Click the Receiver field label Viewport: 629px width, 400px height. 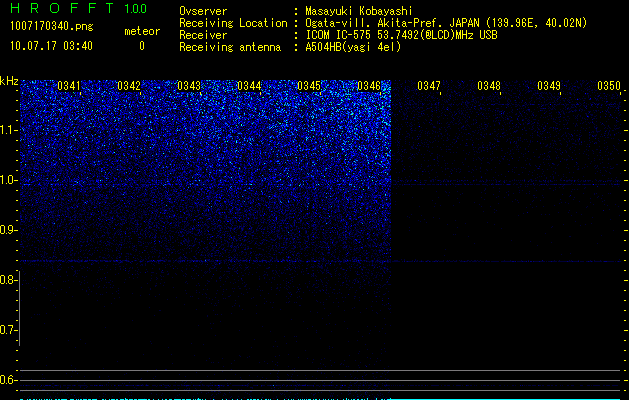[x=203, y=35]
